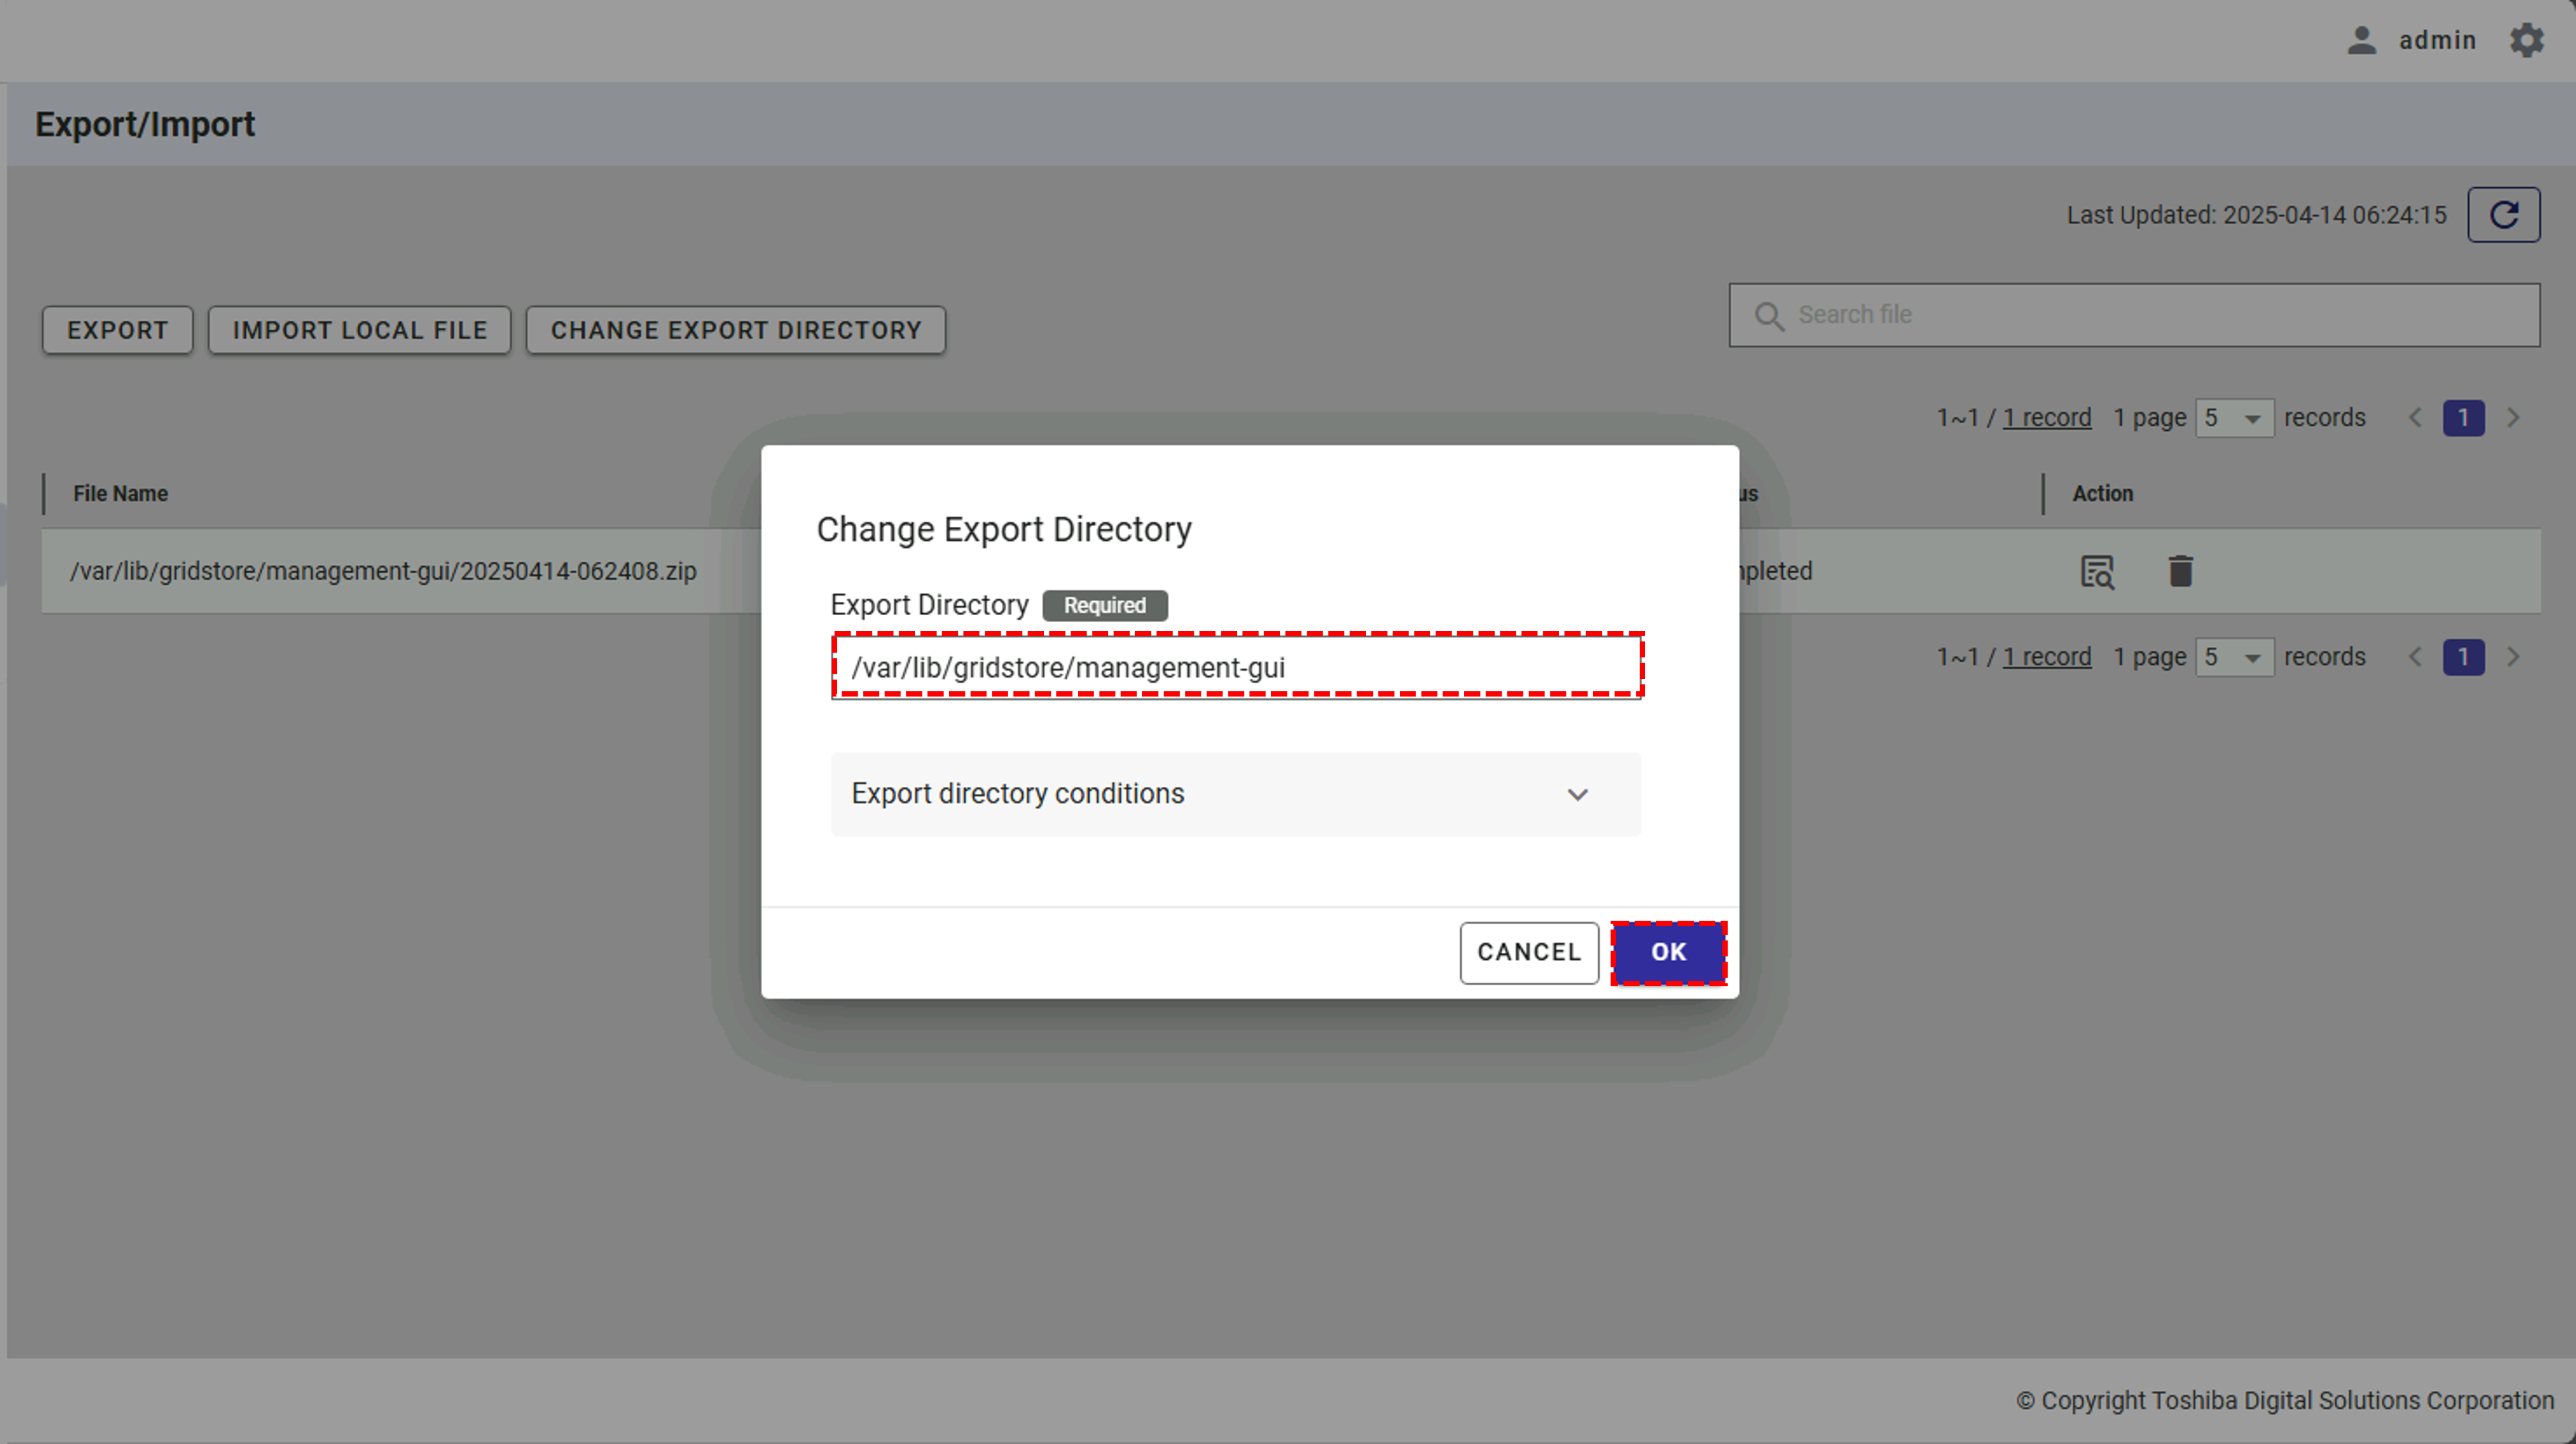This screenshot has width=2576, height=1444.
Task: Go to previous page in bottom pagination
Action: pos(2415,657)
